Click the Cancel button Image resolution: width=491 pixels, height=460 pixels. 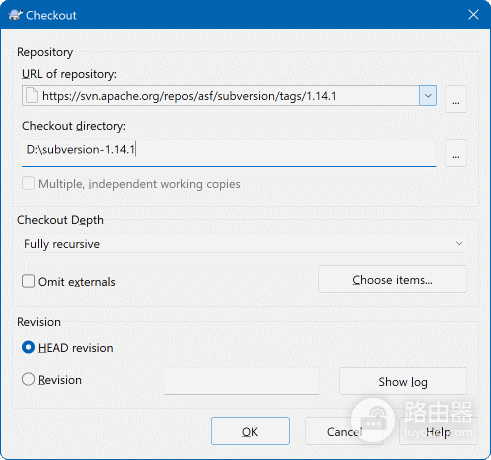344,431
